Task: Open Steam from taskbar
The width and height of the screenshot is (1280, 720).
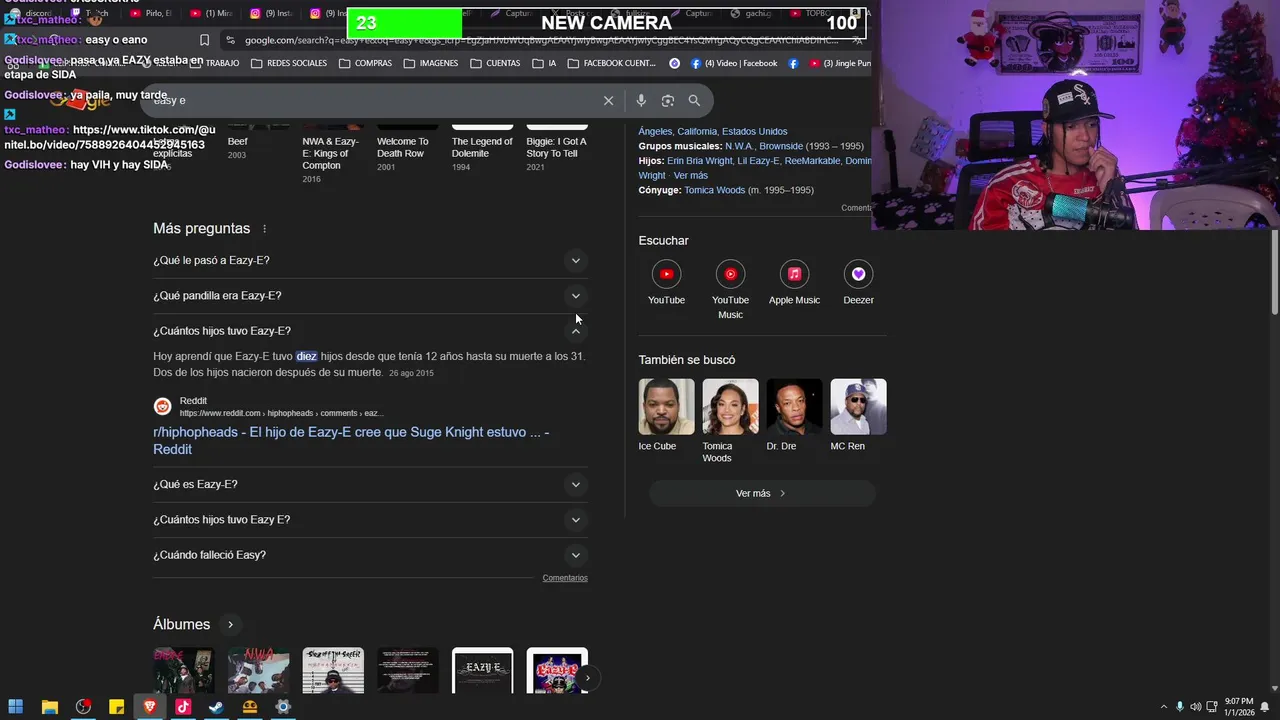Action: pyautogui.click(x=216, y=707)
